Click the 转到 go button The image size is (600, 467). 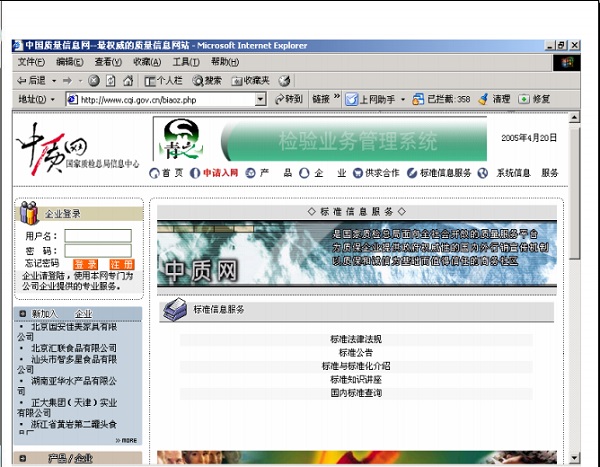click(289, 100)
